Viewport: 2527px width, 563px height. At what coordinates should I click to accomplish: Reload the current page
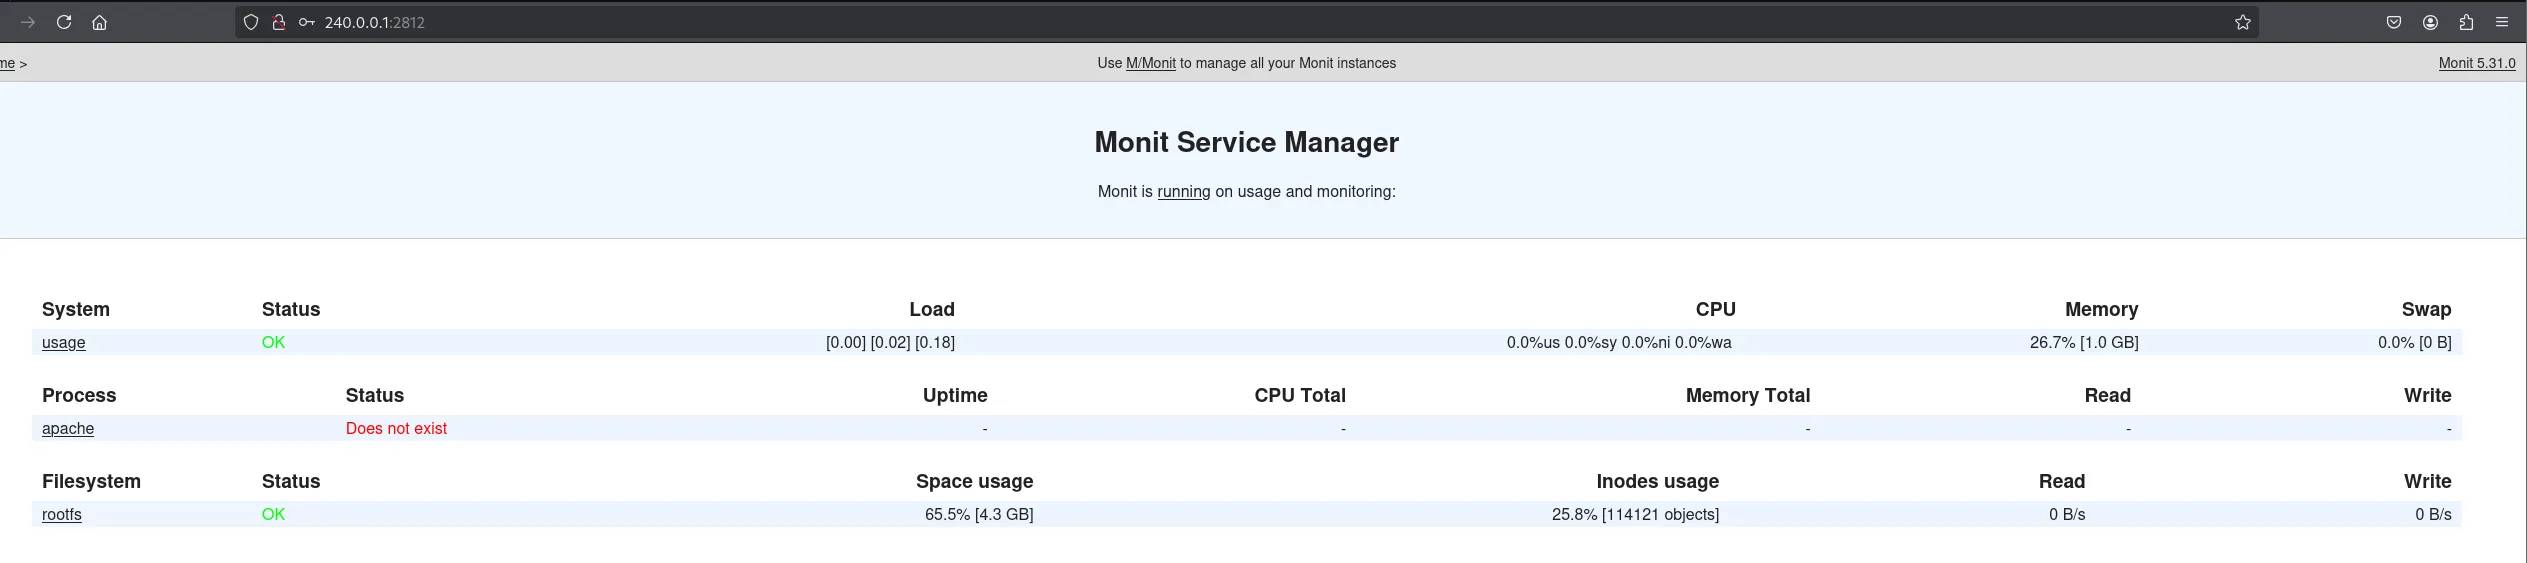(x=64, y=22)
